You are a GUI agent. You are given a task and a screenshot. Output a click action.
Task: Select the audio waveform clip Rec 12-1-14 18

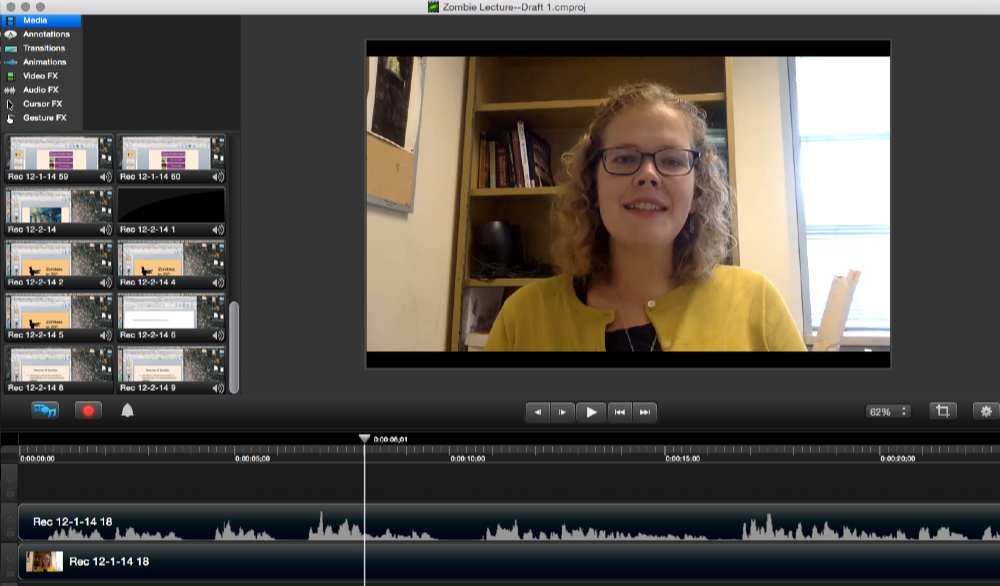[509, 522]
